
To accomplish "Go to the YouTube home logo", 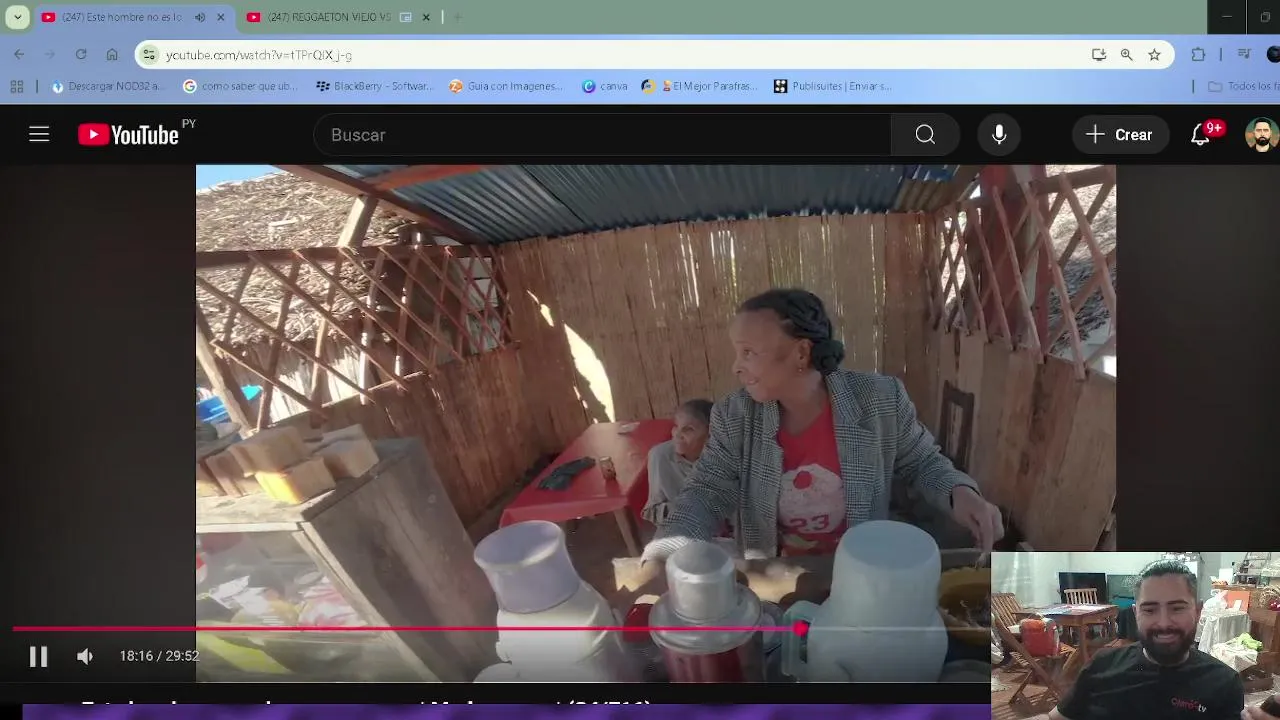I will tap(128, 134).
